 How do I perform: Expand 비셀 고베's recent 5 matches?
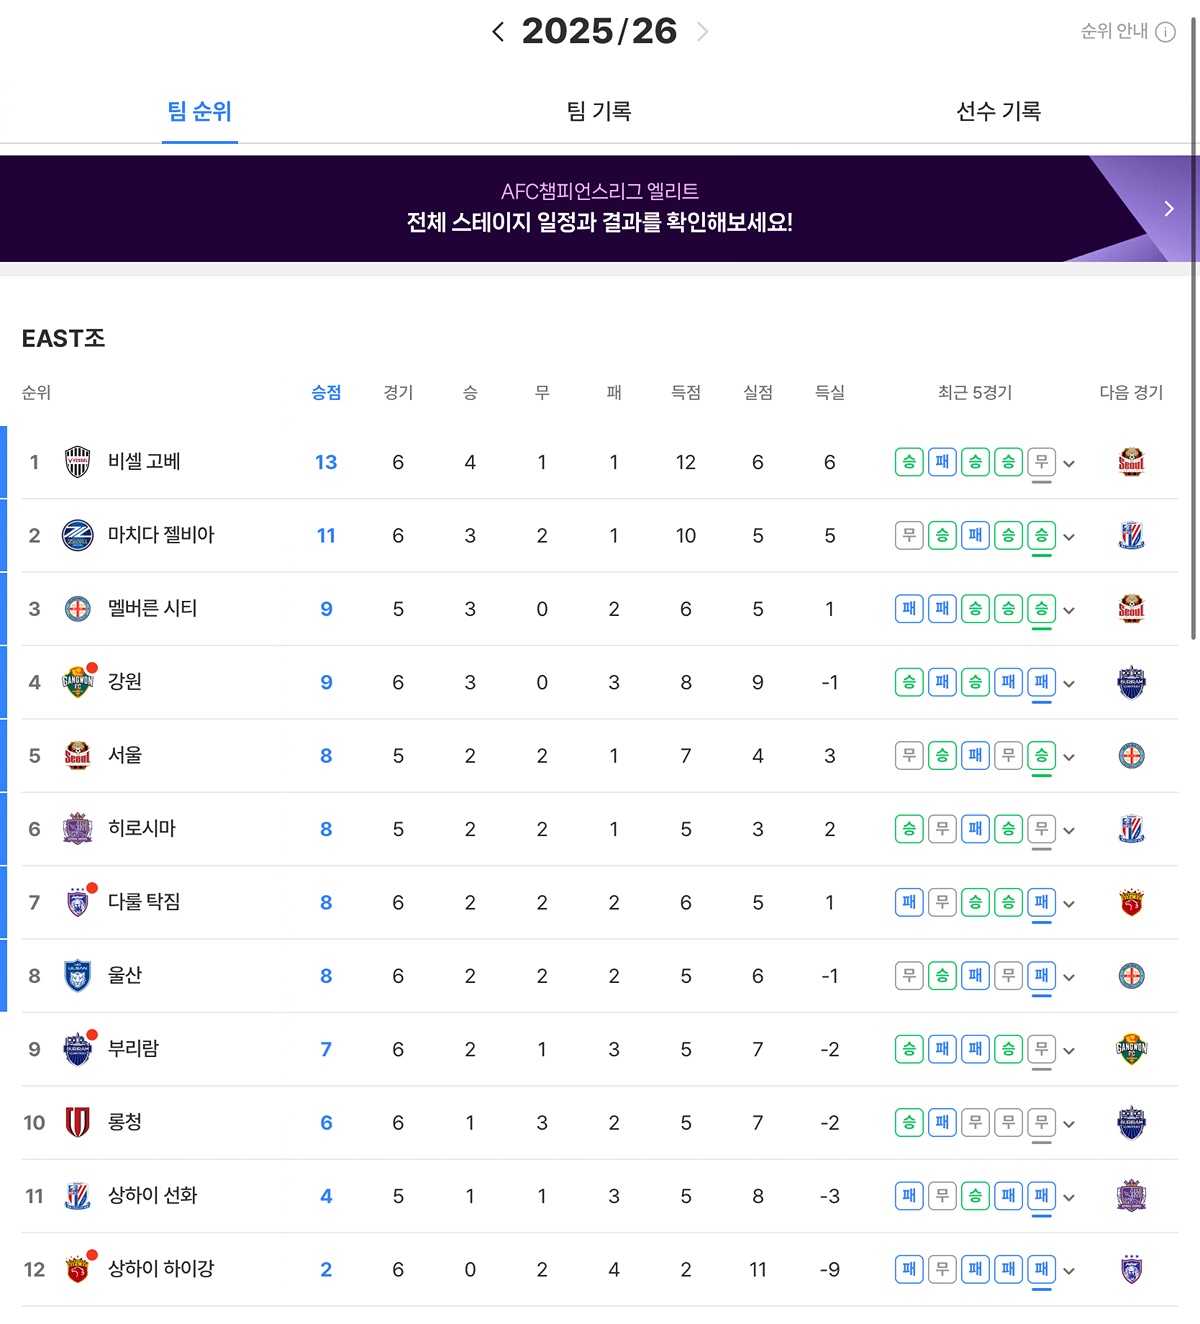(x=1069, y=463)
